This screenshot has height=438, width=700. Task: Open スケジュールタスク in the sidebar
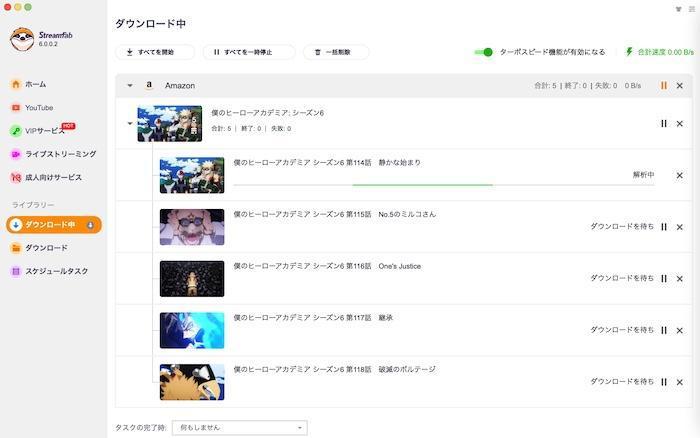coord(50,271)
